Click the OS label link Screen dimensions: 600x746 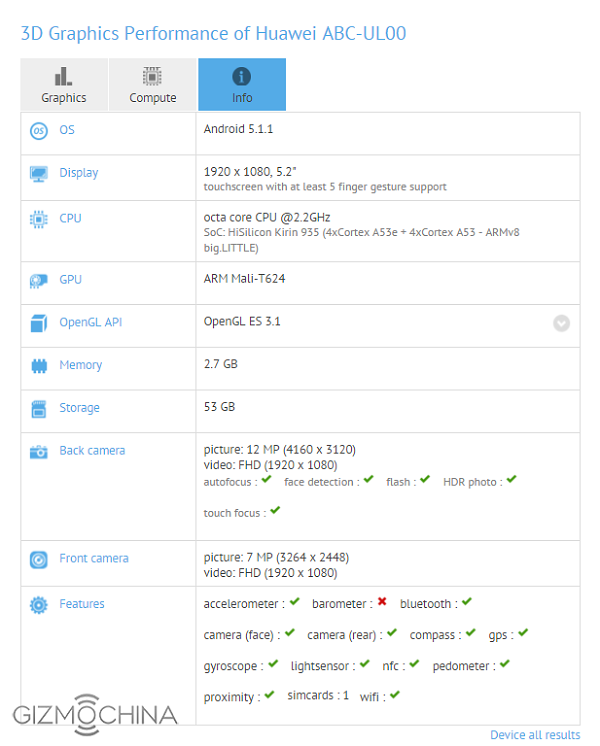click(67, 130)
